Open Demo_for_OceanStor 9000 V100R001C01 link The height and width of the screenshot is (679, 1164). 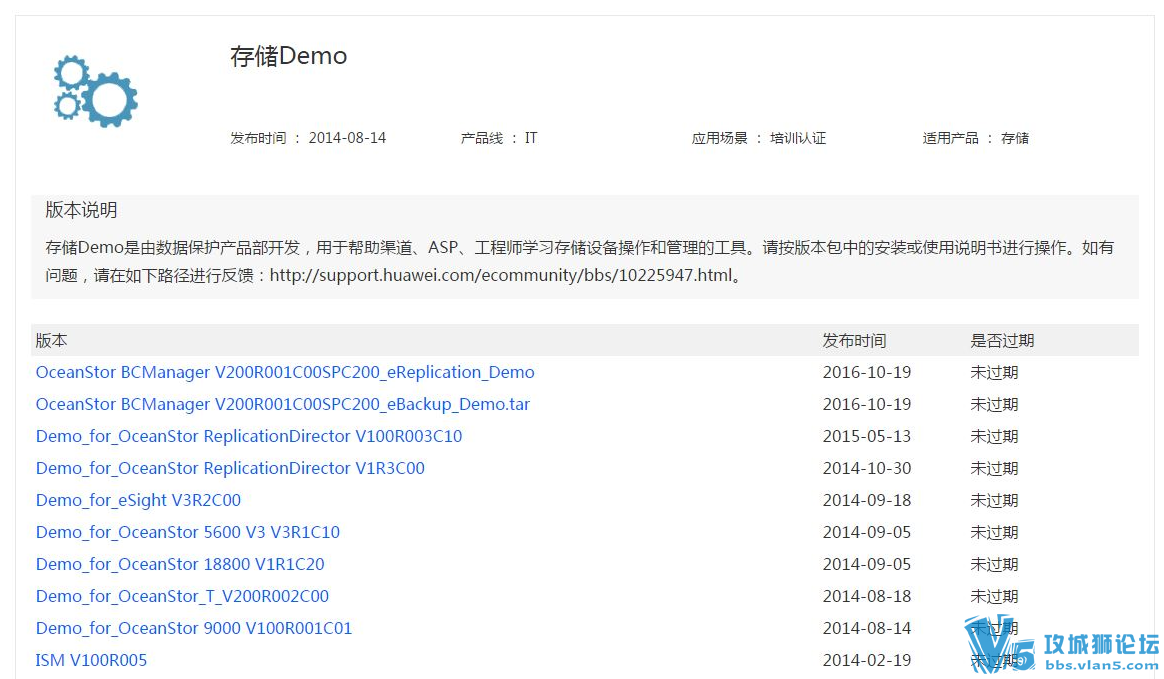[x=194, y=628]
